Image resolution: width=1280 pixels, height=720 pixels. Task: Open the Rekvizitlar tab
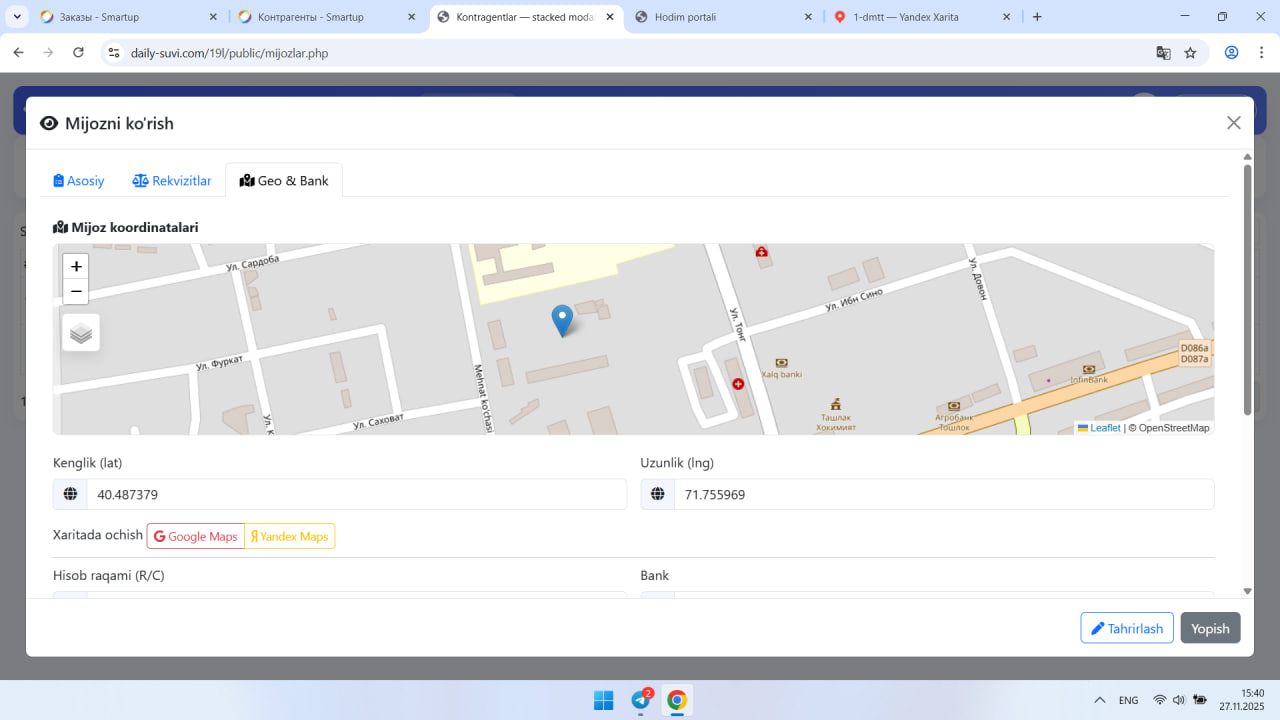click(x=172, y=181)
